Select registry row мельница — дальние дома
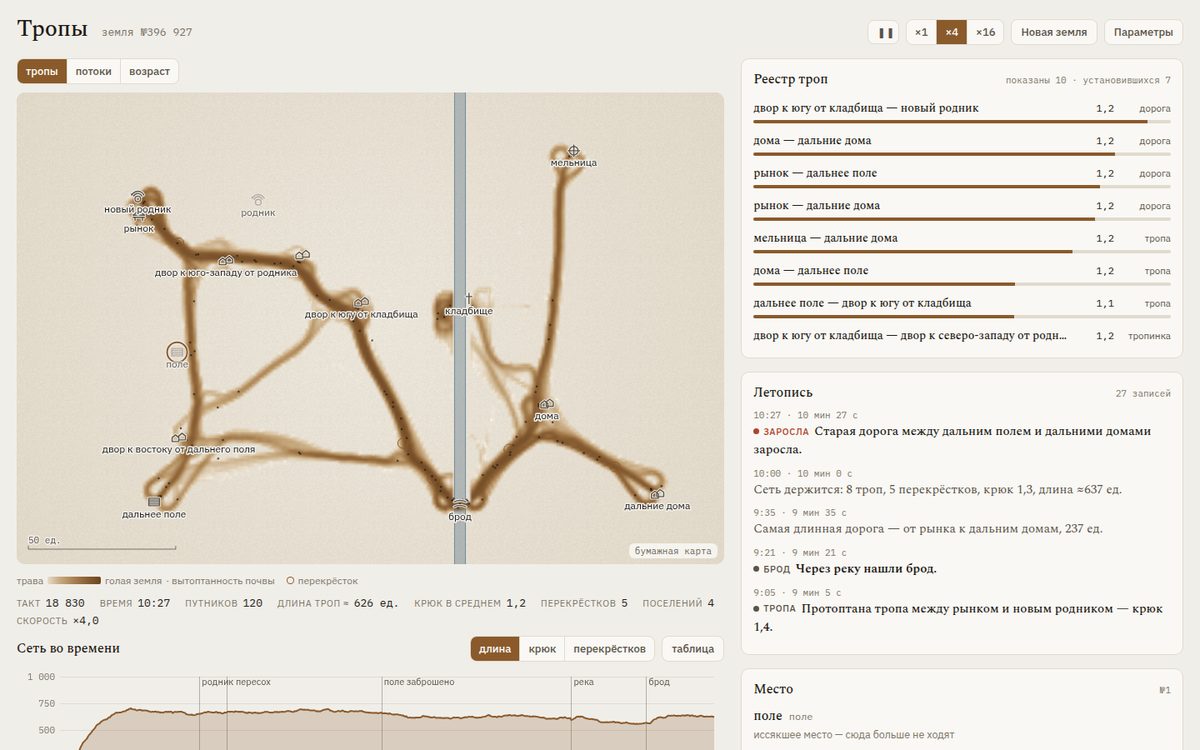Screen dimensions: 1200x750 [961, 240]
